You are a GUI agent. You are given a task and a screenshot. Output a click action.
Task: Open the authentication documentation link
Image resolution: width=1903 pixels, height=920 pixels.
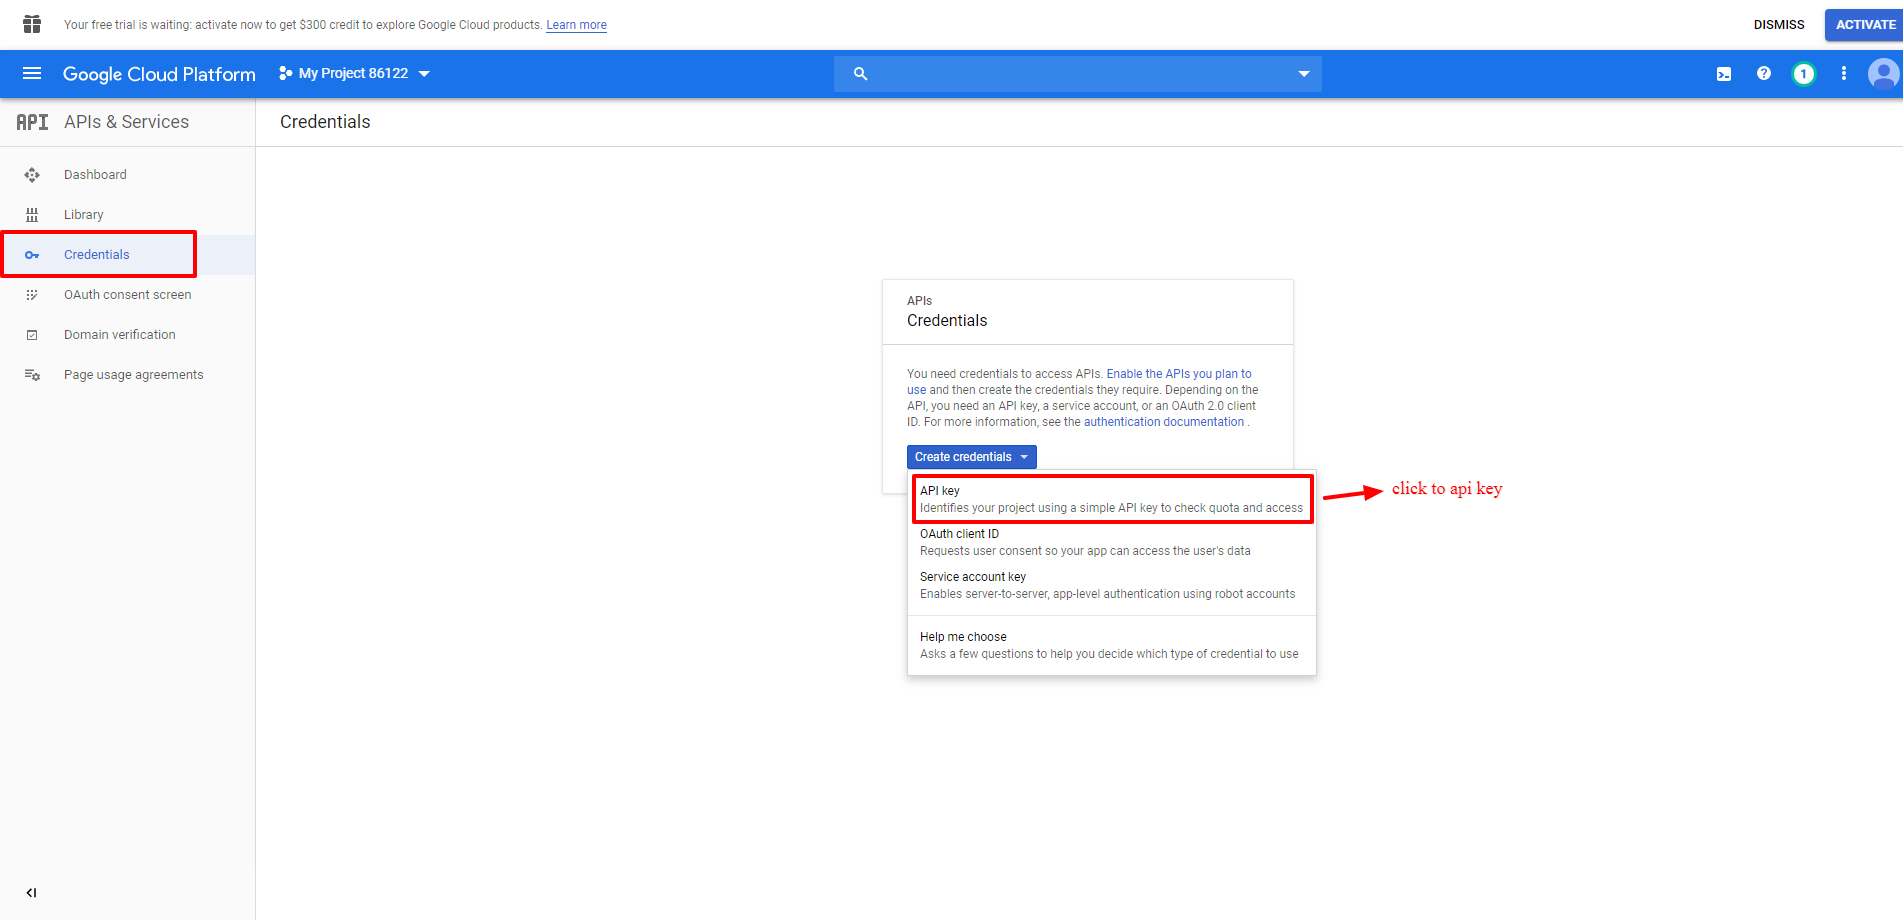[x=1163, y=422]
